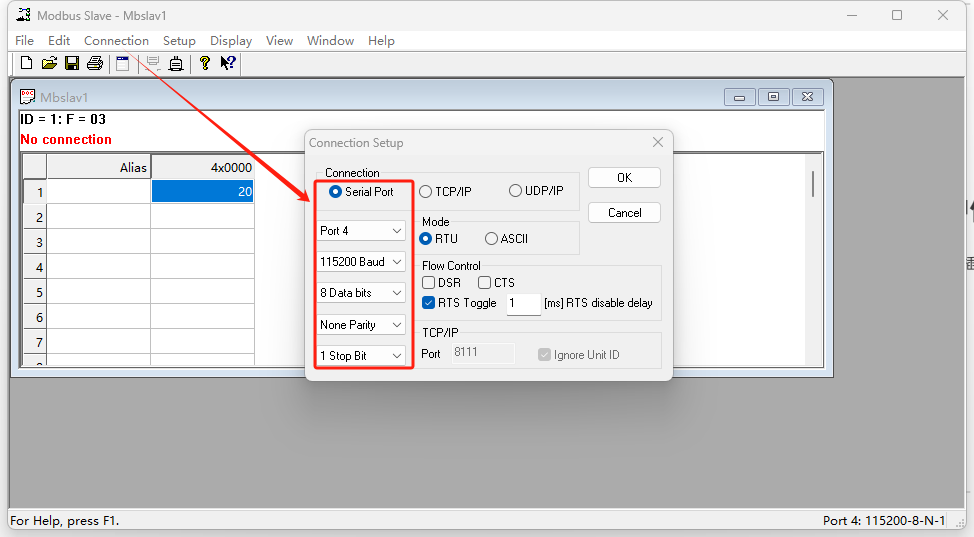Image resolution: width=974 pixels, height=537 pixels.
Task: Click the 4x0000 column header
Action: (x=203, y=167)
